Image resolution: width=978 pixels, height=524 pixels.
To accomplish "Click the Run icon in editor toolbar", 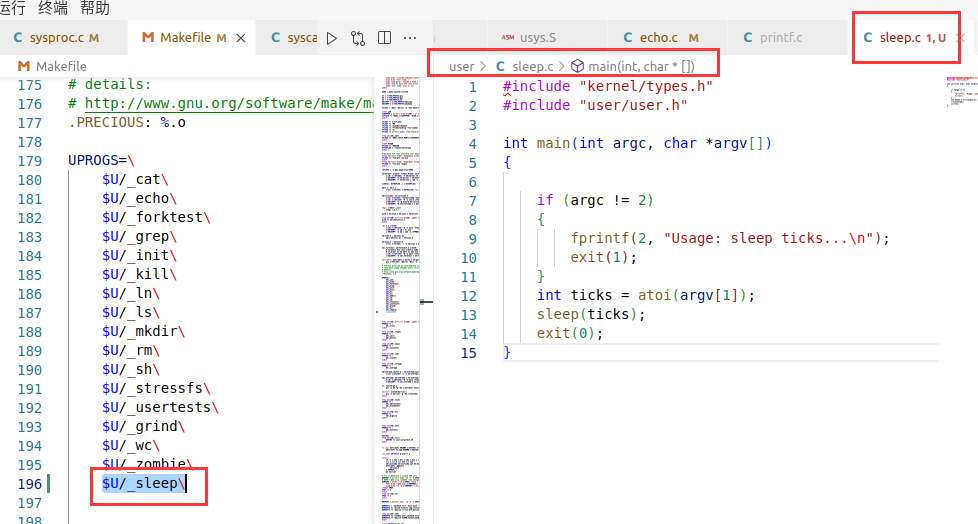I will coord(333,38).
